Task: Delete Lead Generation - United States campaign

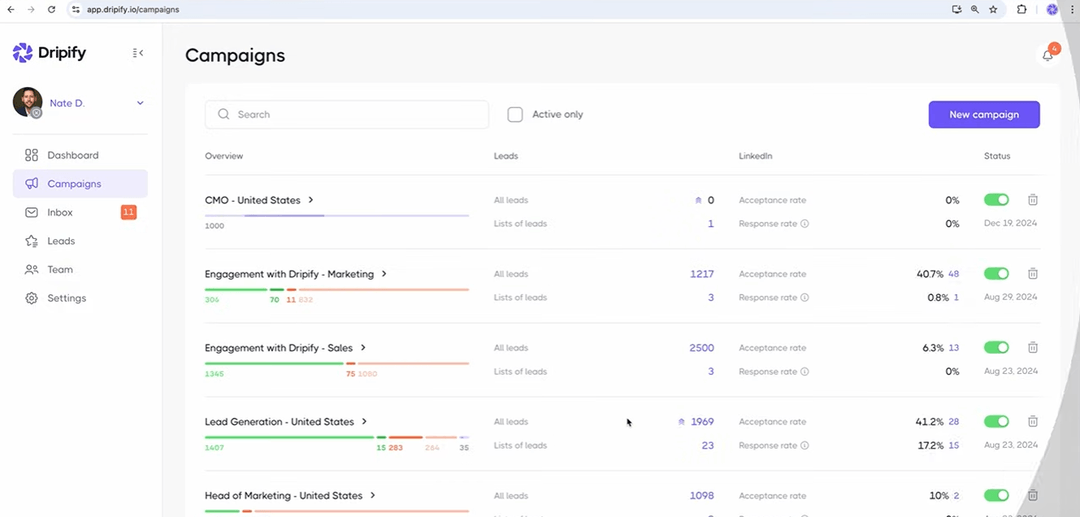Action: 1032,421
